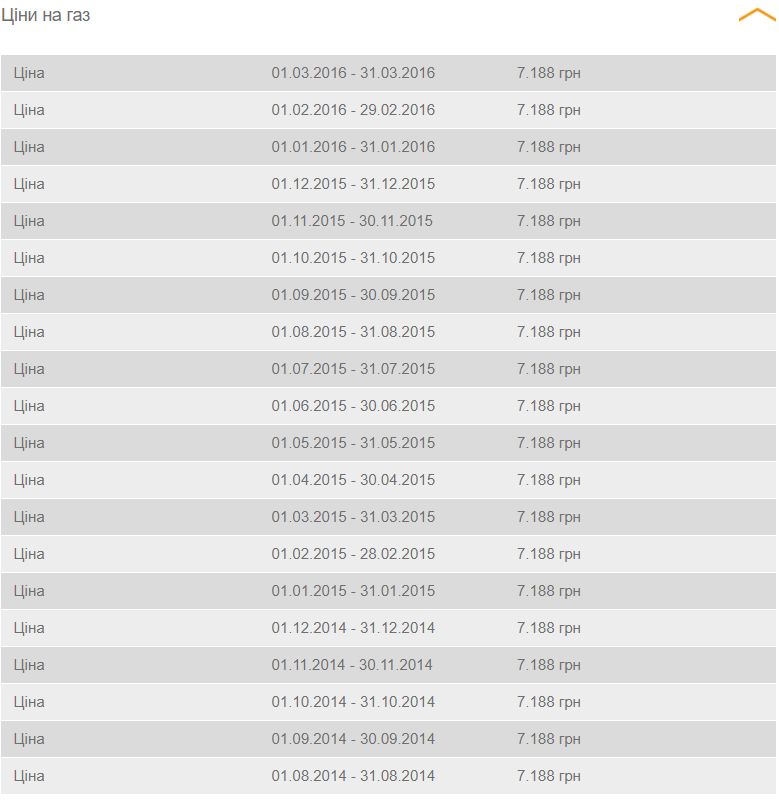The width and height of the screenshot is (779, 800).
Task: Select the 01.11.2015 - 30.11.2015 date range
Action: click(x=352, y=221)
